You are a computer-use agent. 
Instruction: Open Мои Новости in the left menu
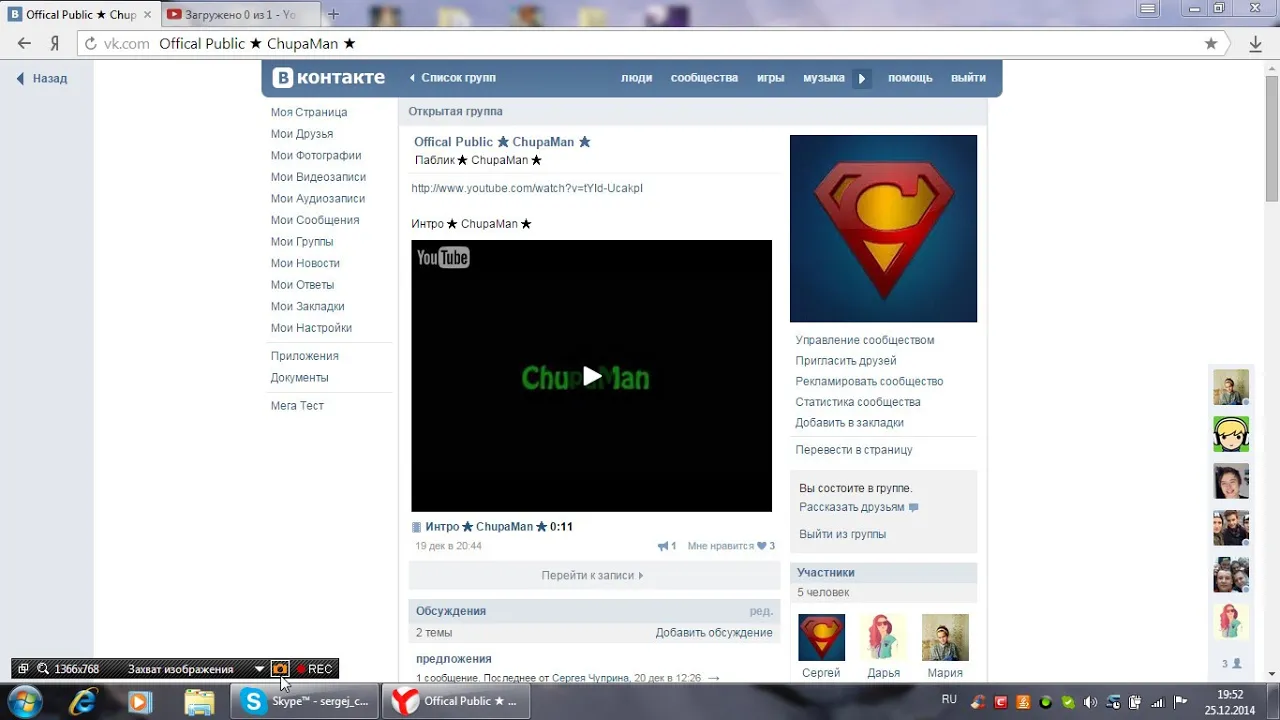(x=305, y=263)
